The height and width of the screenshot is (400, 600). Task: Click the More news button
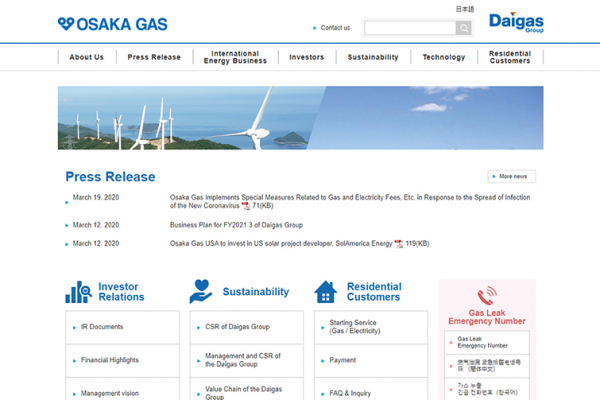pyautogui.click(x=512, y=176)
